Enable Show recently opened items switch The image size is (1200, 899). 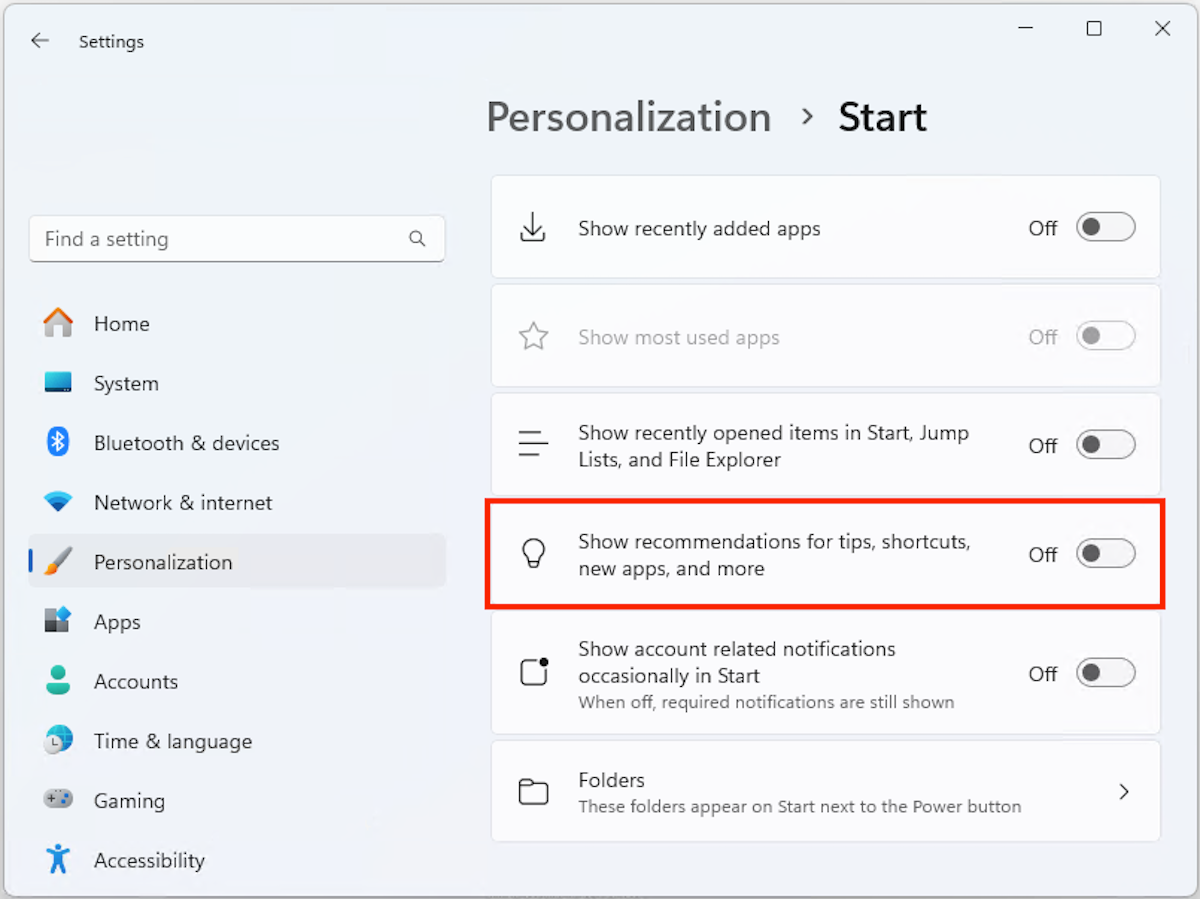pos(1105,445)
